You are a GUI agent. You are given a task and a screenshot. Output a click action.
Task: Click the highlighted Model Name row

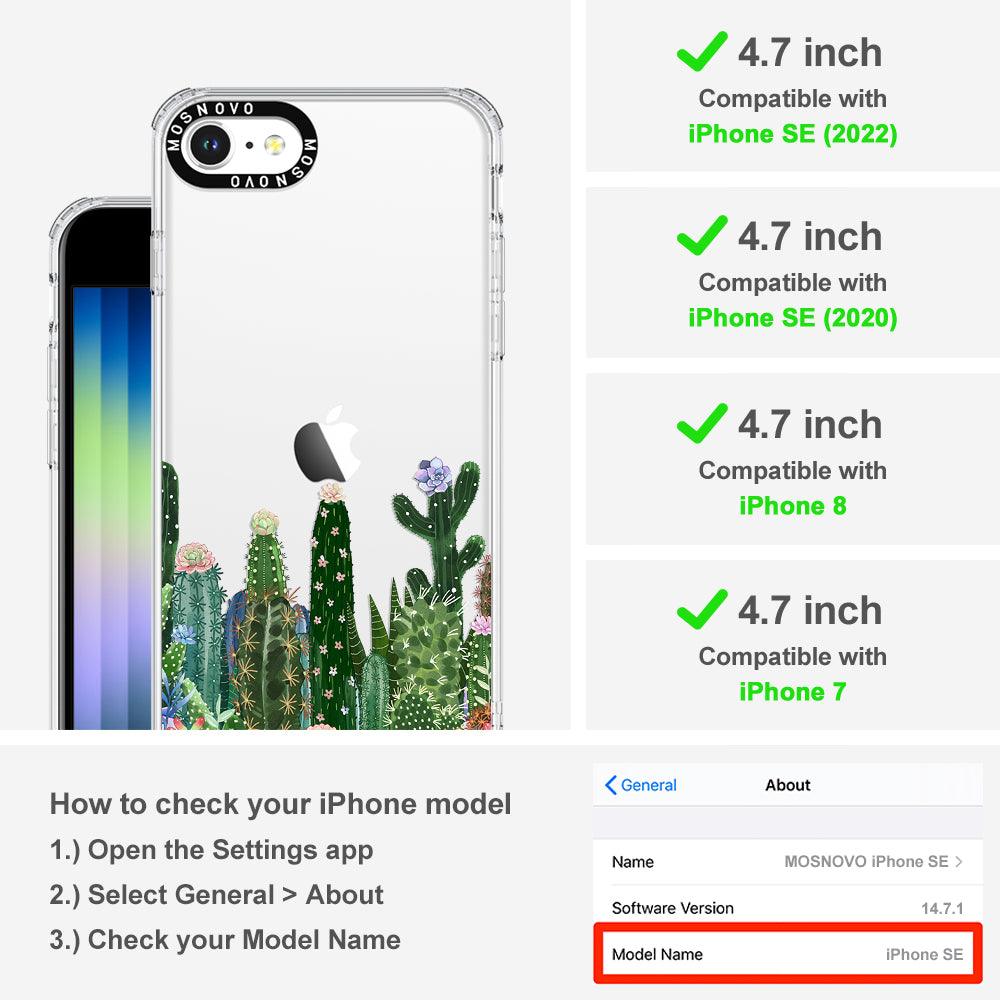pyautogui.click(x=788, y=954)
